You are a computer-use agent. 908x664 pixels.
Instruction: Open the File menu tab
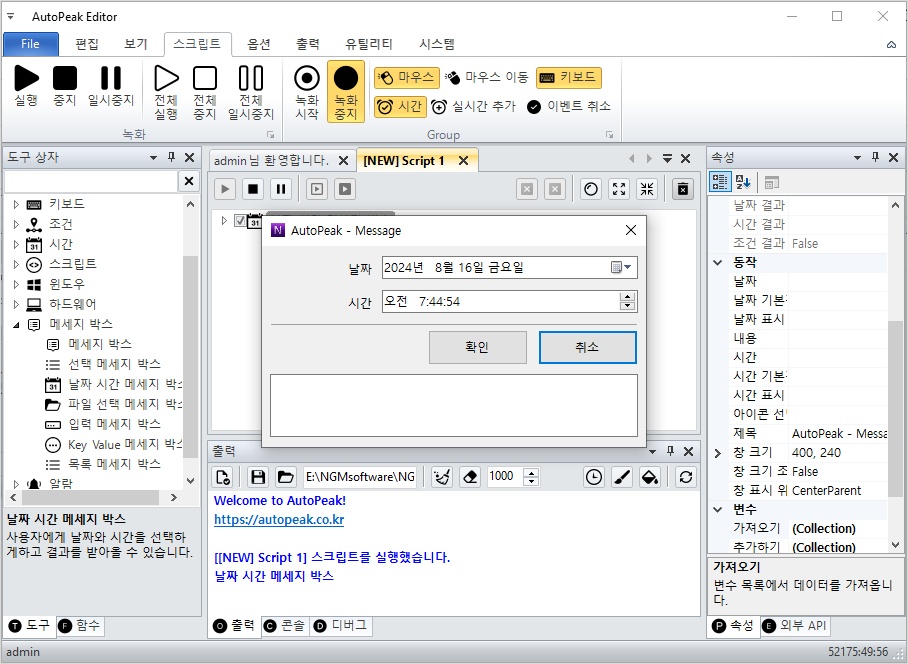point(31,44)
